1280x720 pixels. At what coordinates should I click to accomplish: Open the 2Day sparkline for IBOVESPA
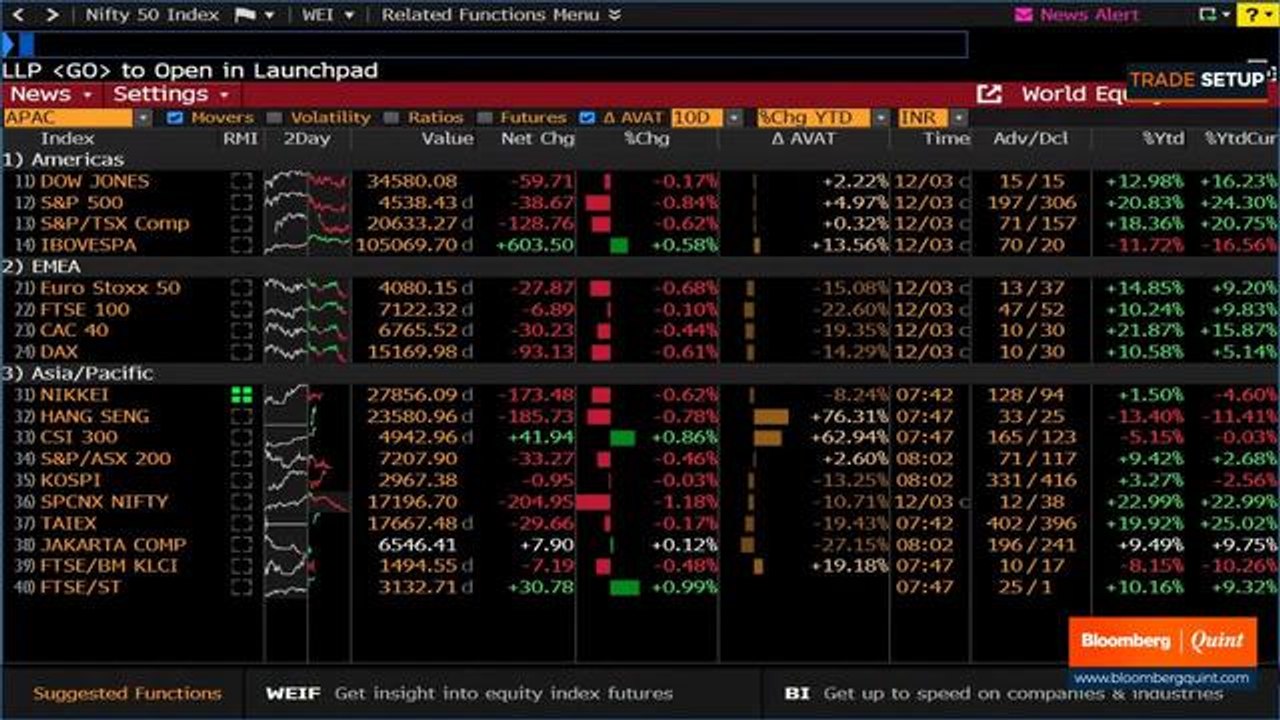point(306,245)
